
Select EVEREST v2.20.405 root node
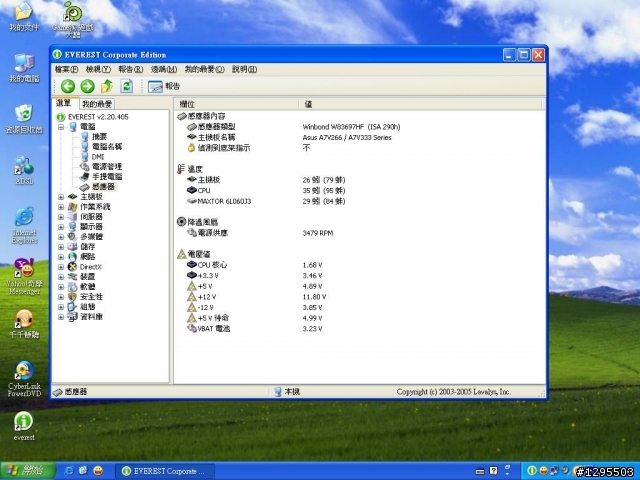pos(98,117)
